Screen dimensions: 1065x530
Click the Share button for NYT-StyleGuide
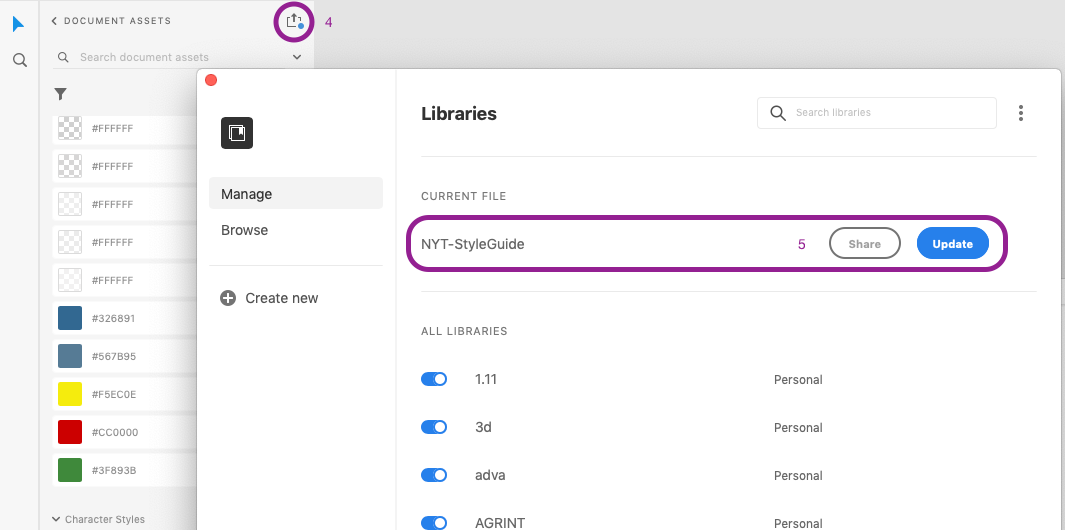(865, 244)
